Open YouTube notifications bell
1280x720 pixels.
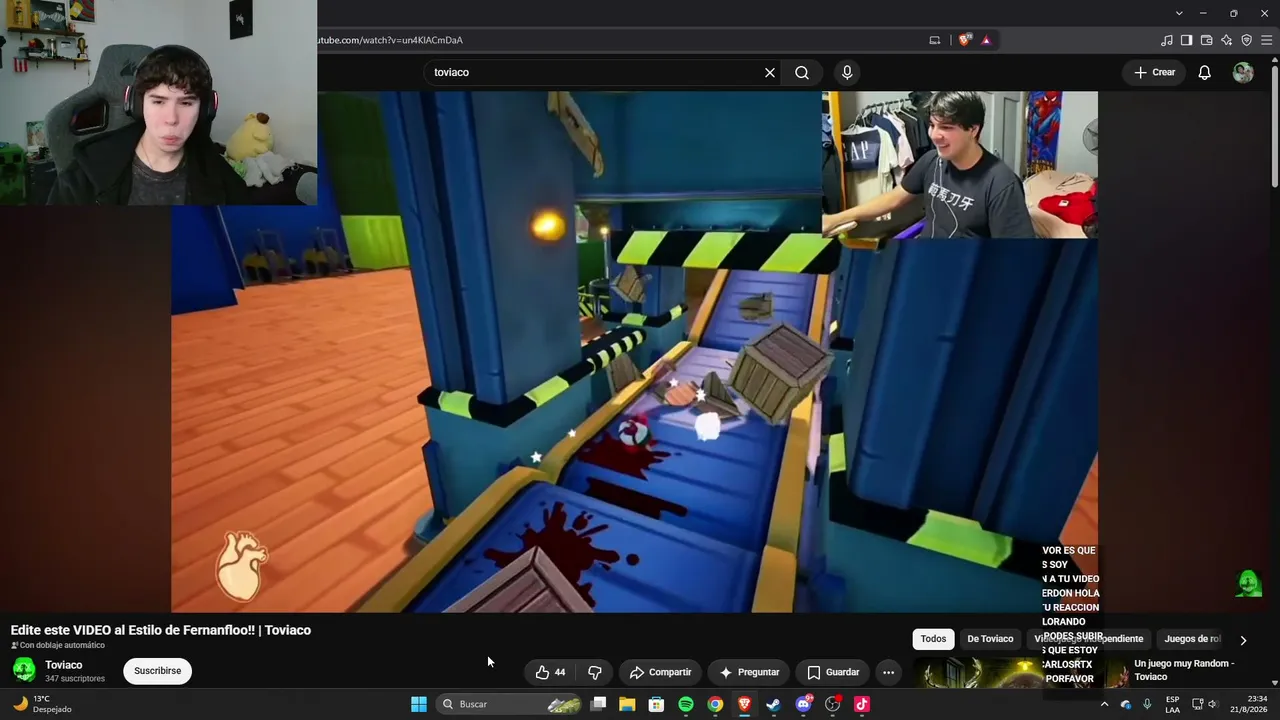coord(1205,72)
